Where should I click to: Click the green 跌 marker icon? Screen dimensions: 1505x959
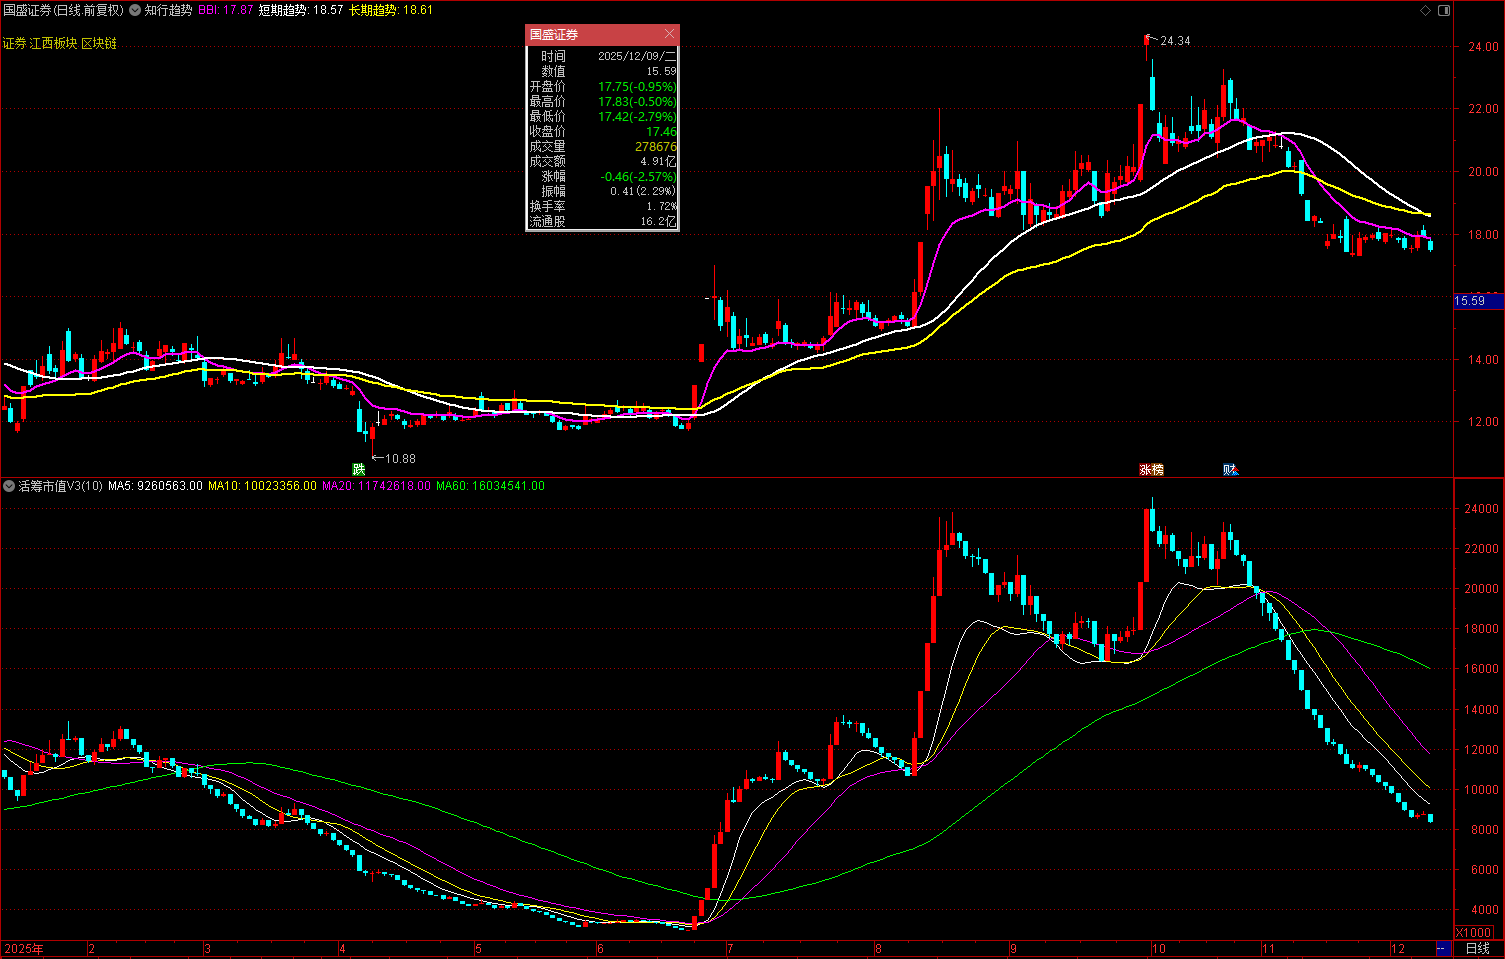(359, 469)
